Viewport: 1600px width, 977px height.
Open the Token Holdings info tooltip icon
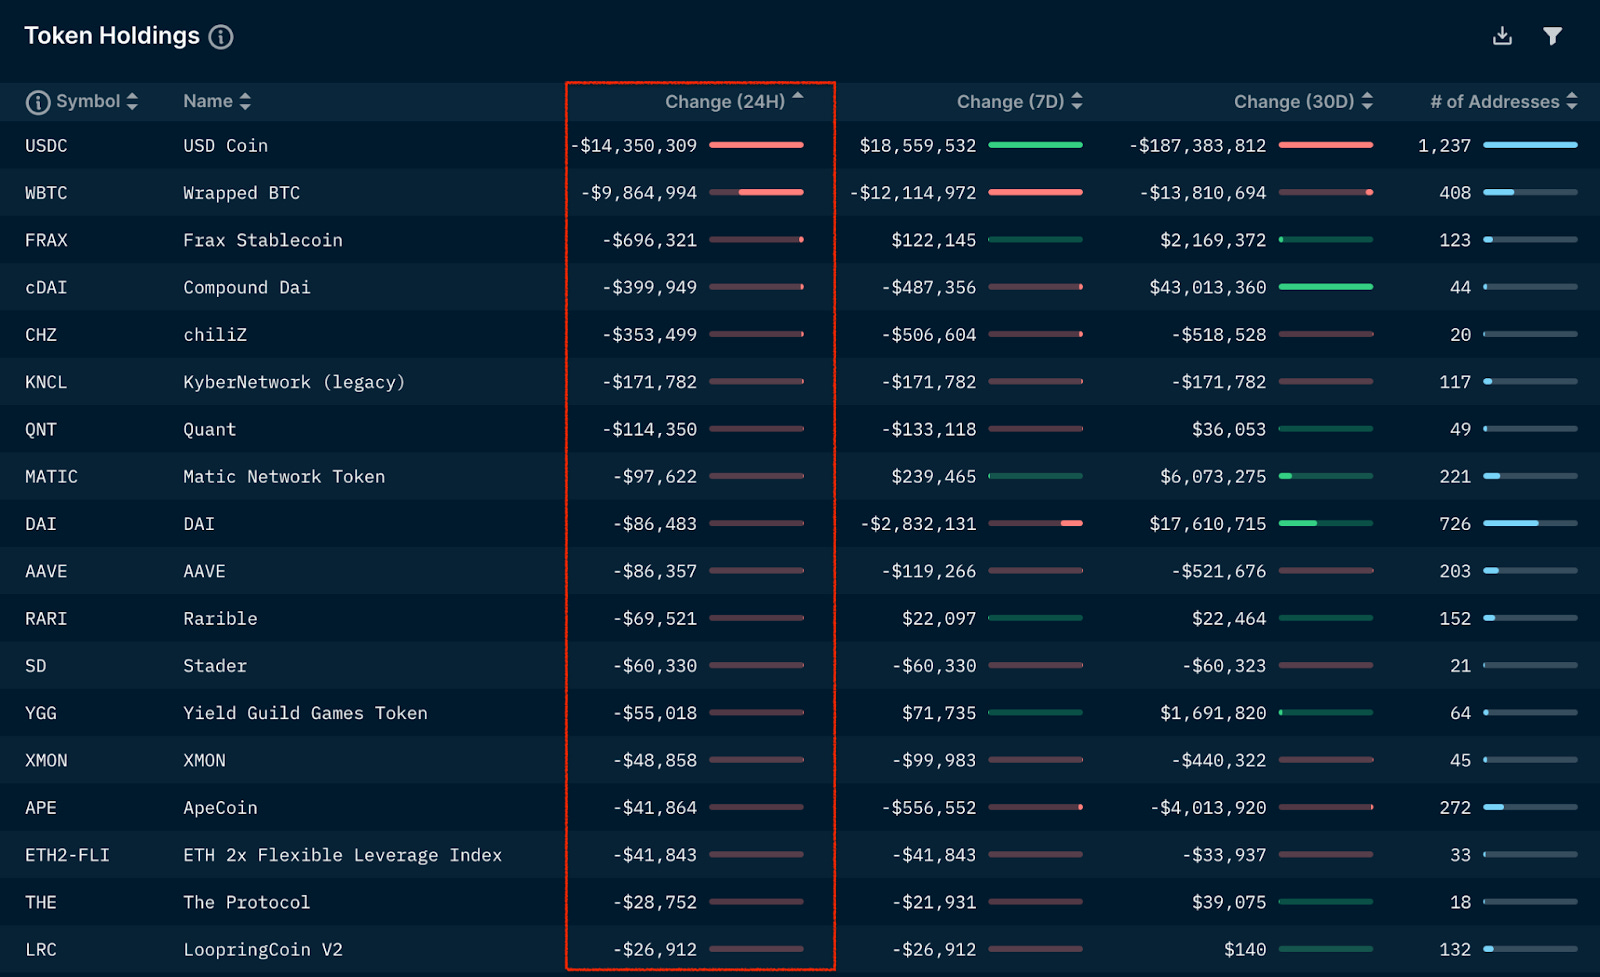[221, 37]
